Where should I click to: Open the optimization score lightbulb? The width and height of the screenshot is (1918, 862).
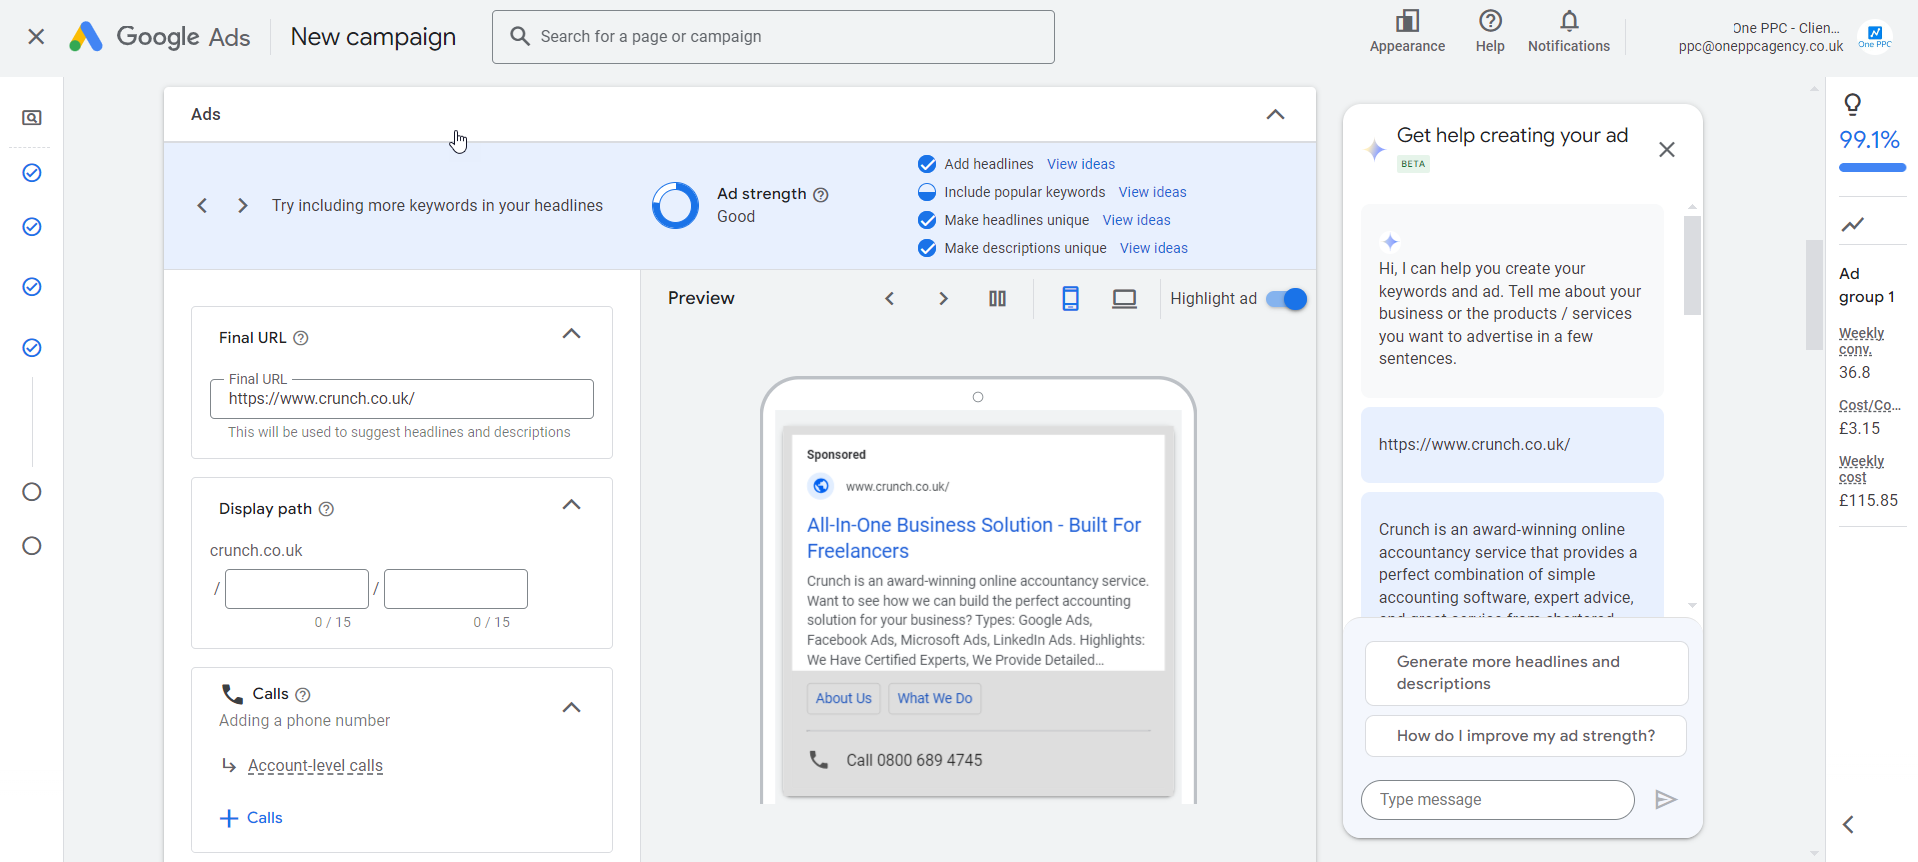point(1853,104)
